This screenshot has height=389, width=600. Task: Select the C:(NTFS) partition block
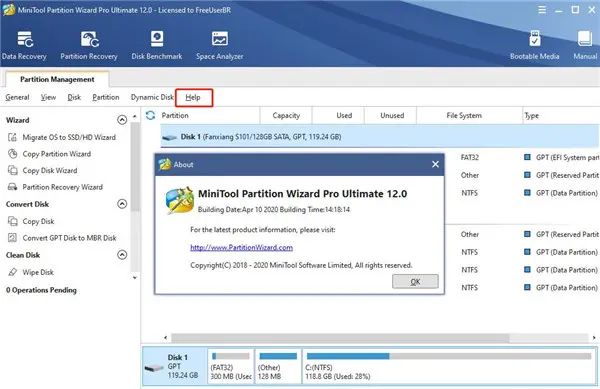[449, 366]
